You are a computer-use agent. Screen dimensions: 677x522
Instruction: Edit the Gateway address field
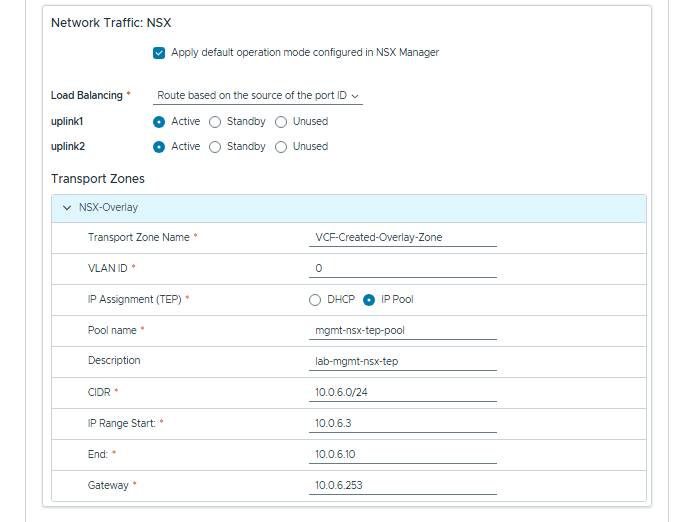click(x=403, y=486)
